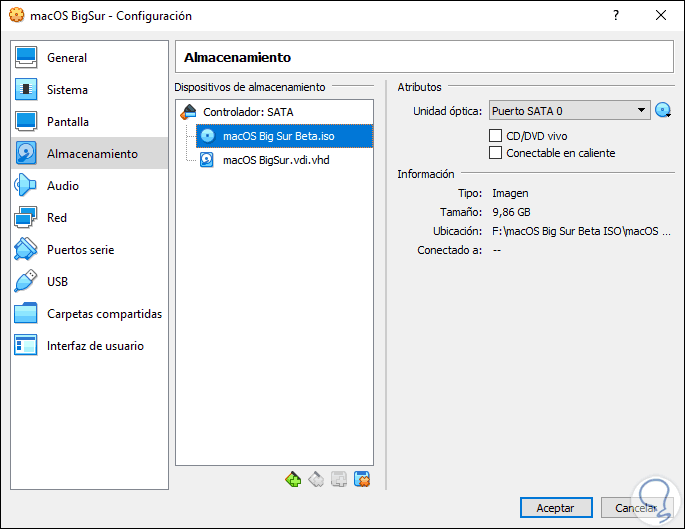Click the add controller icon
This screenshot has height=529, width=685.
pyautogui.click(x=293, y=480)
